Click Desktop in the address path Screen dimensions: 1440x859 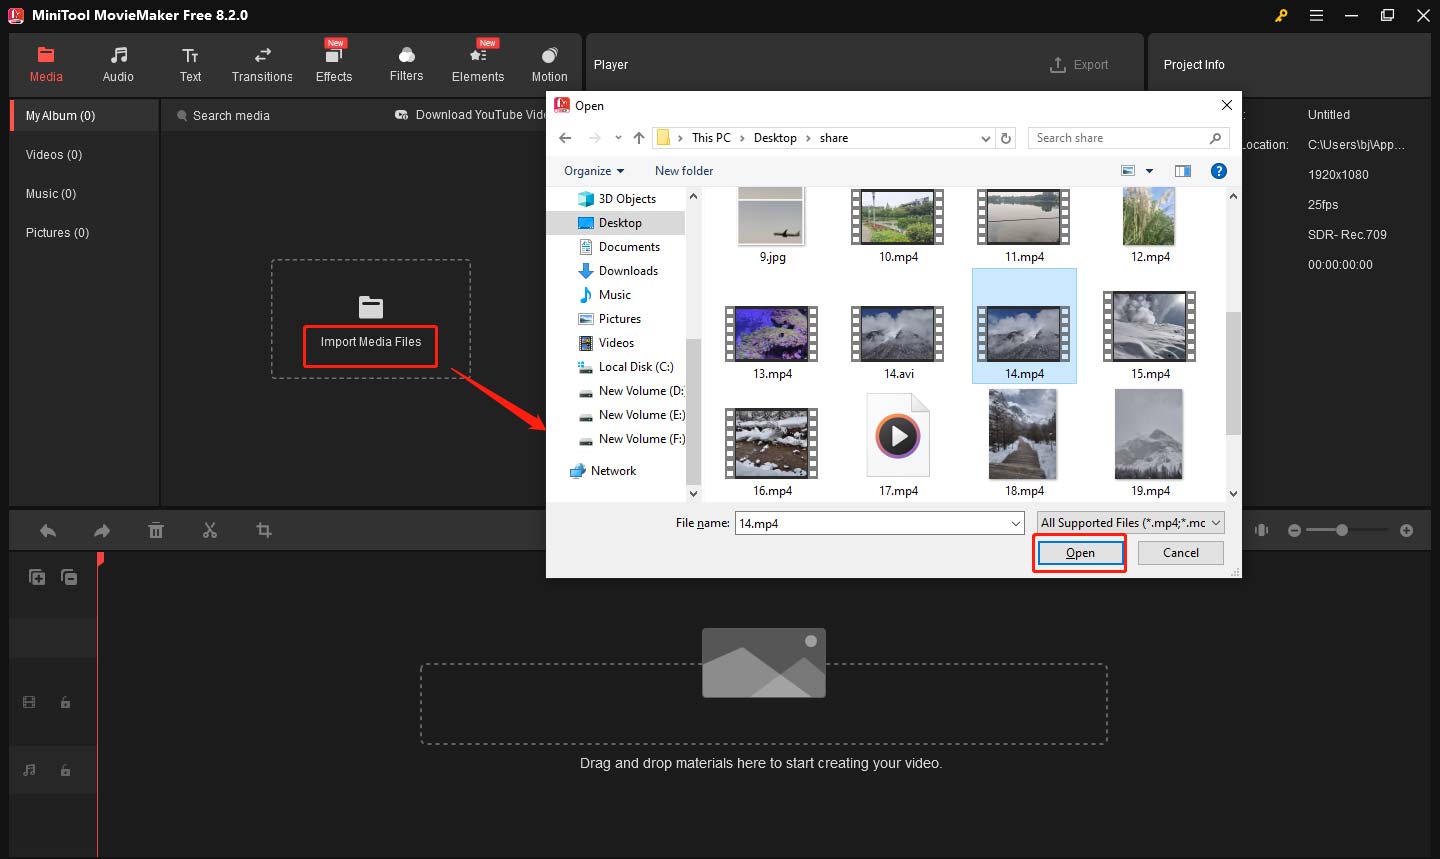tap(775, 138)
